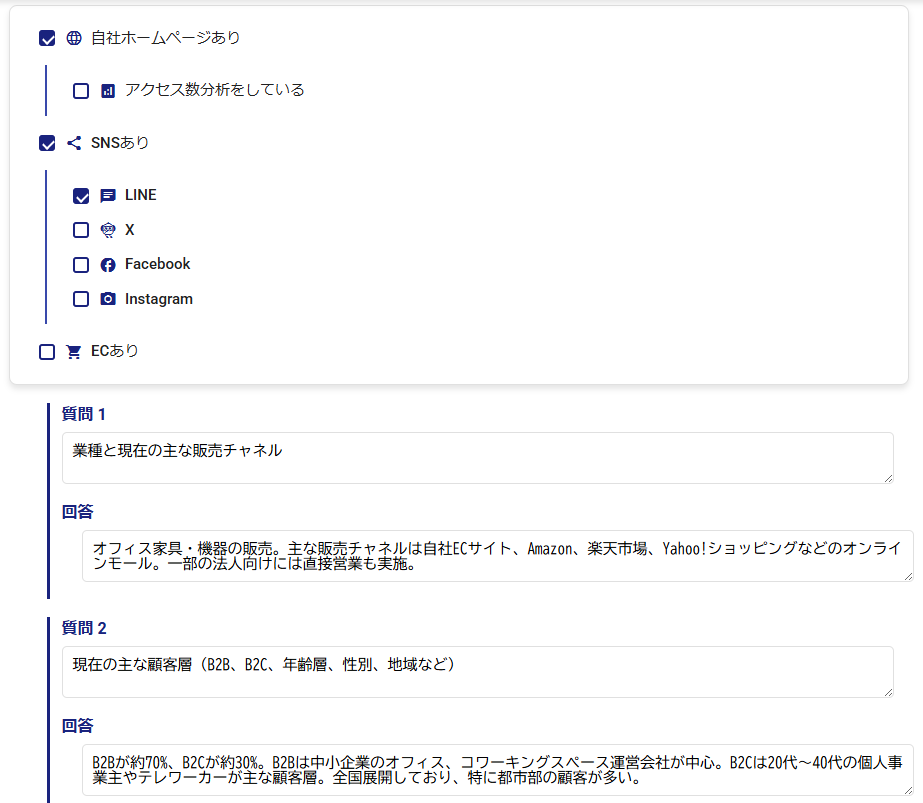Focus the 質問 2 text field

coord(476,672)
